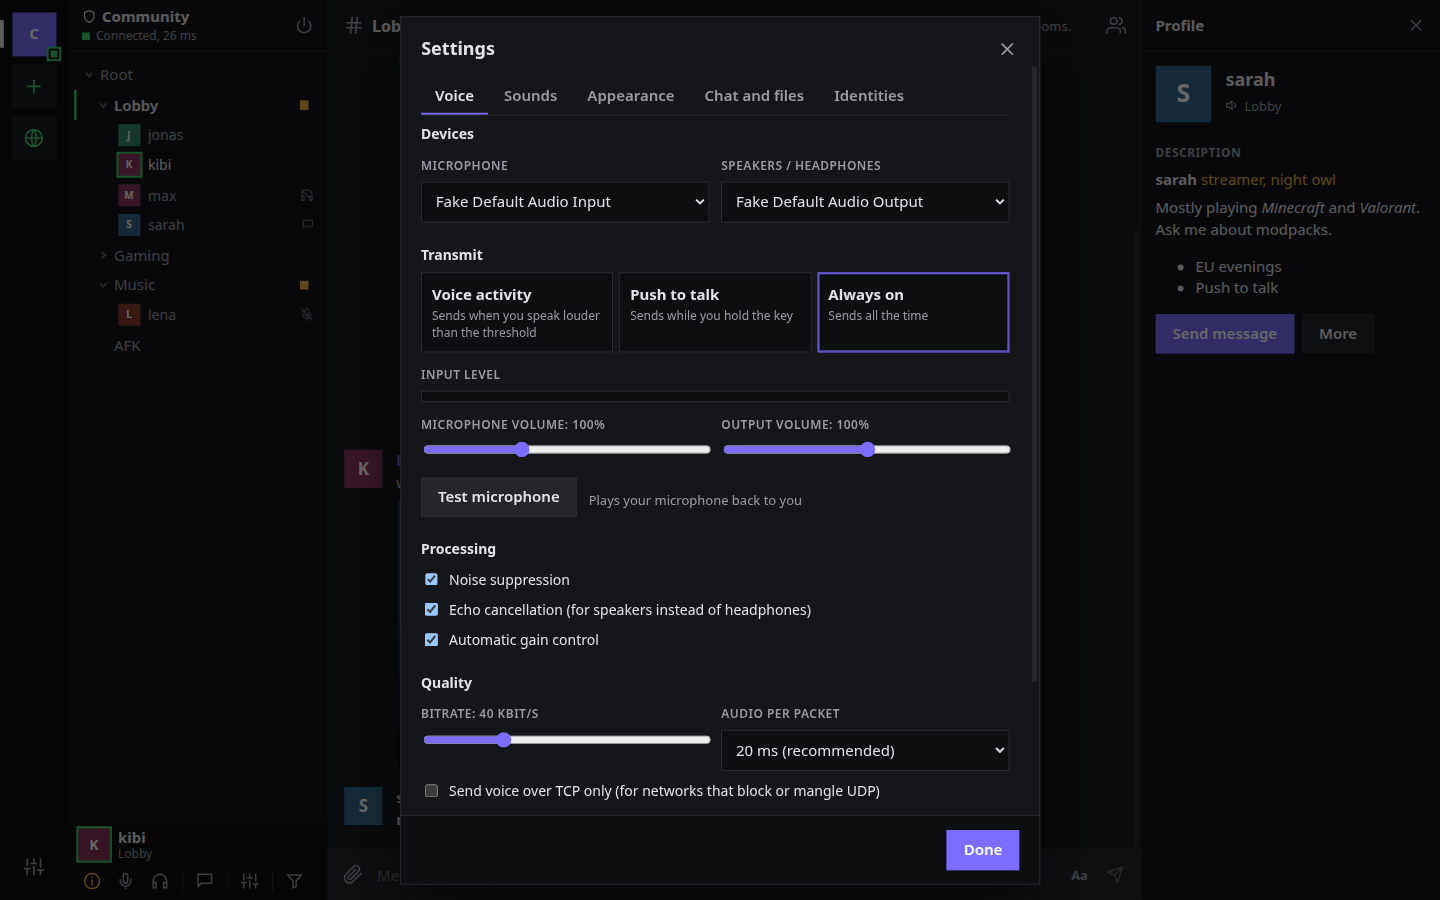Click the Input level meter bar

tap(715, 397)
